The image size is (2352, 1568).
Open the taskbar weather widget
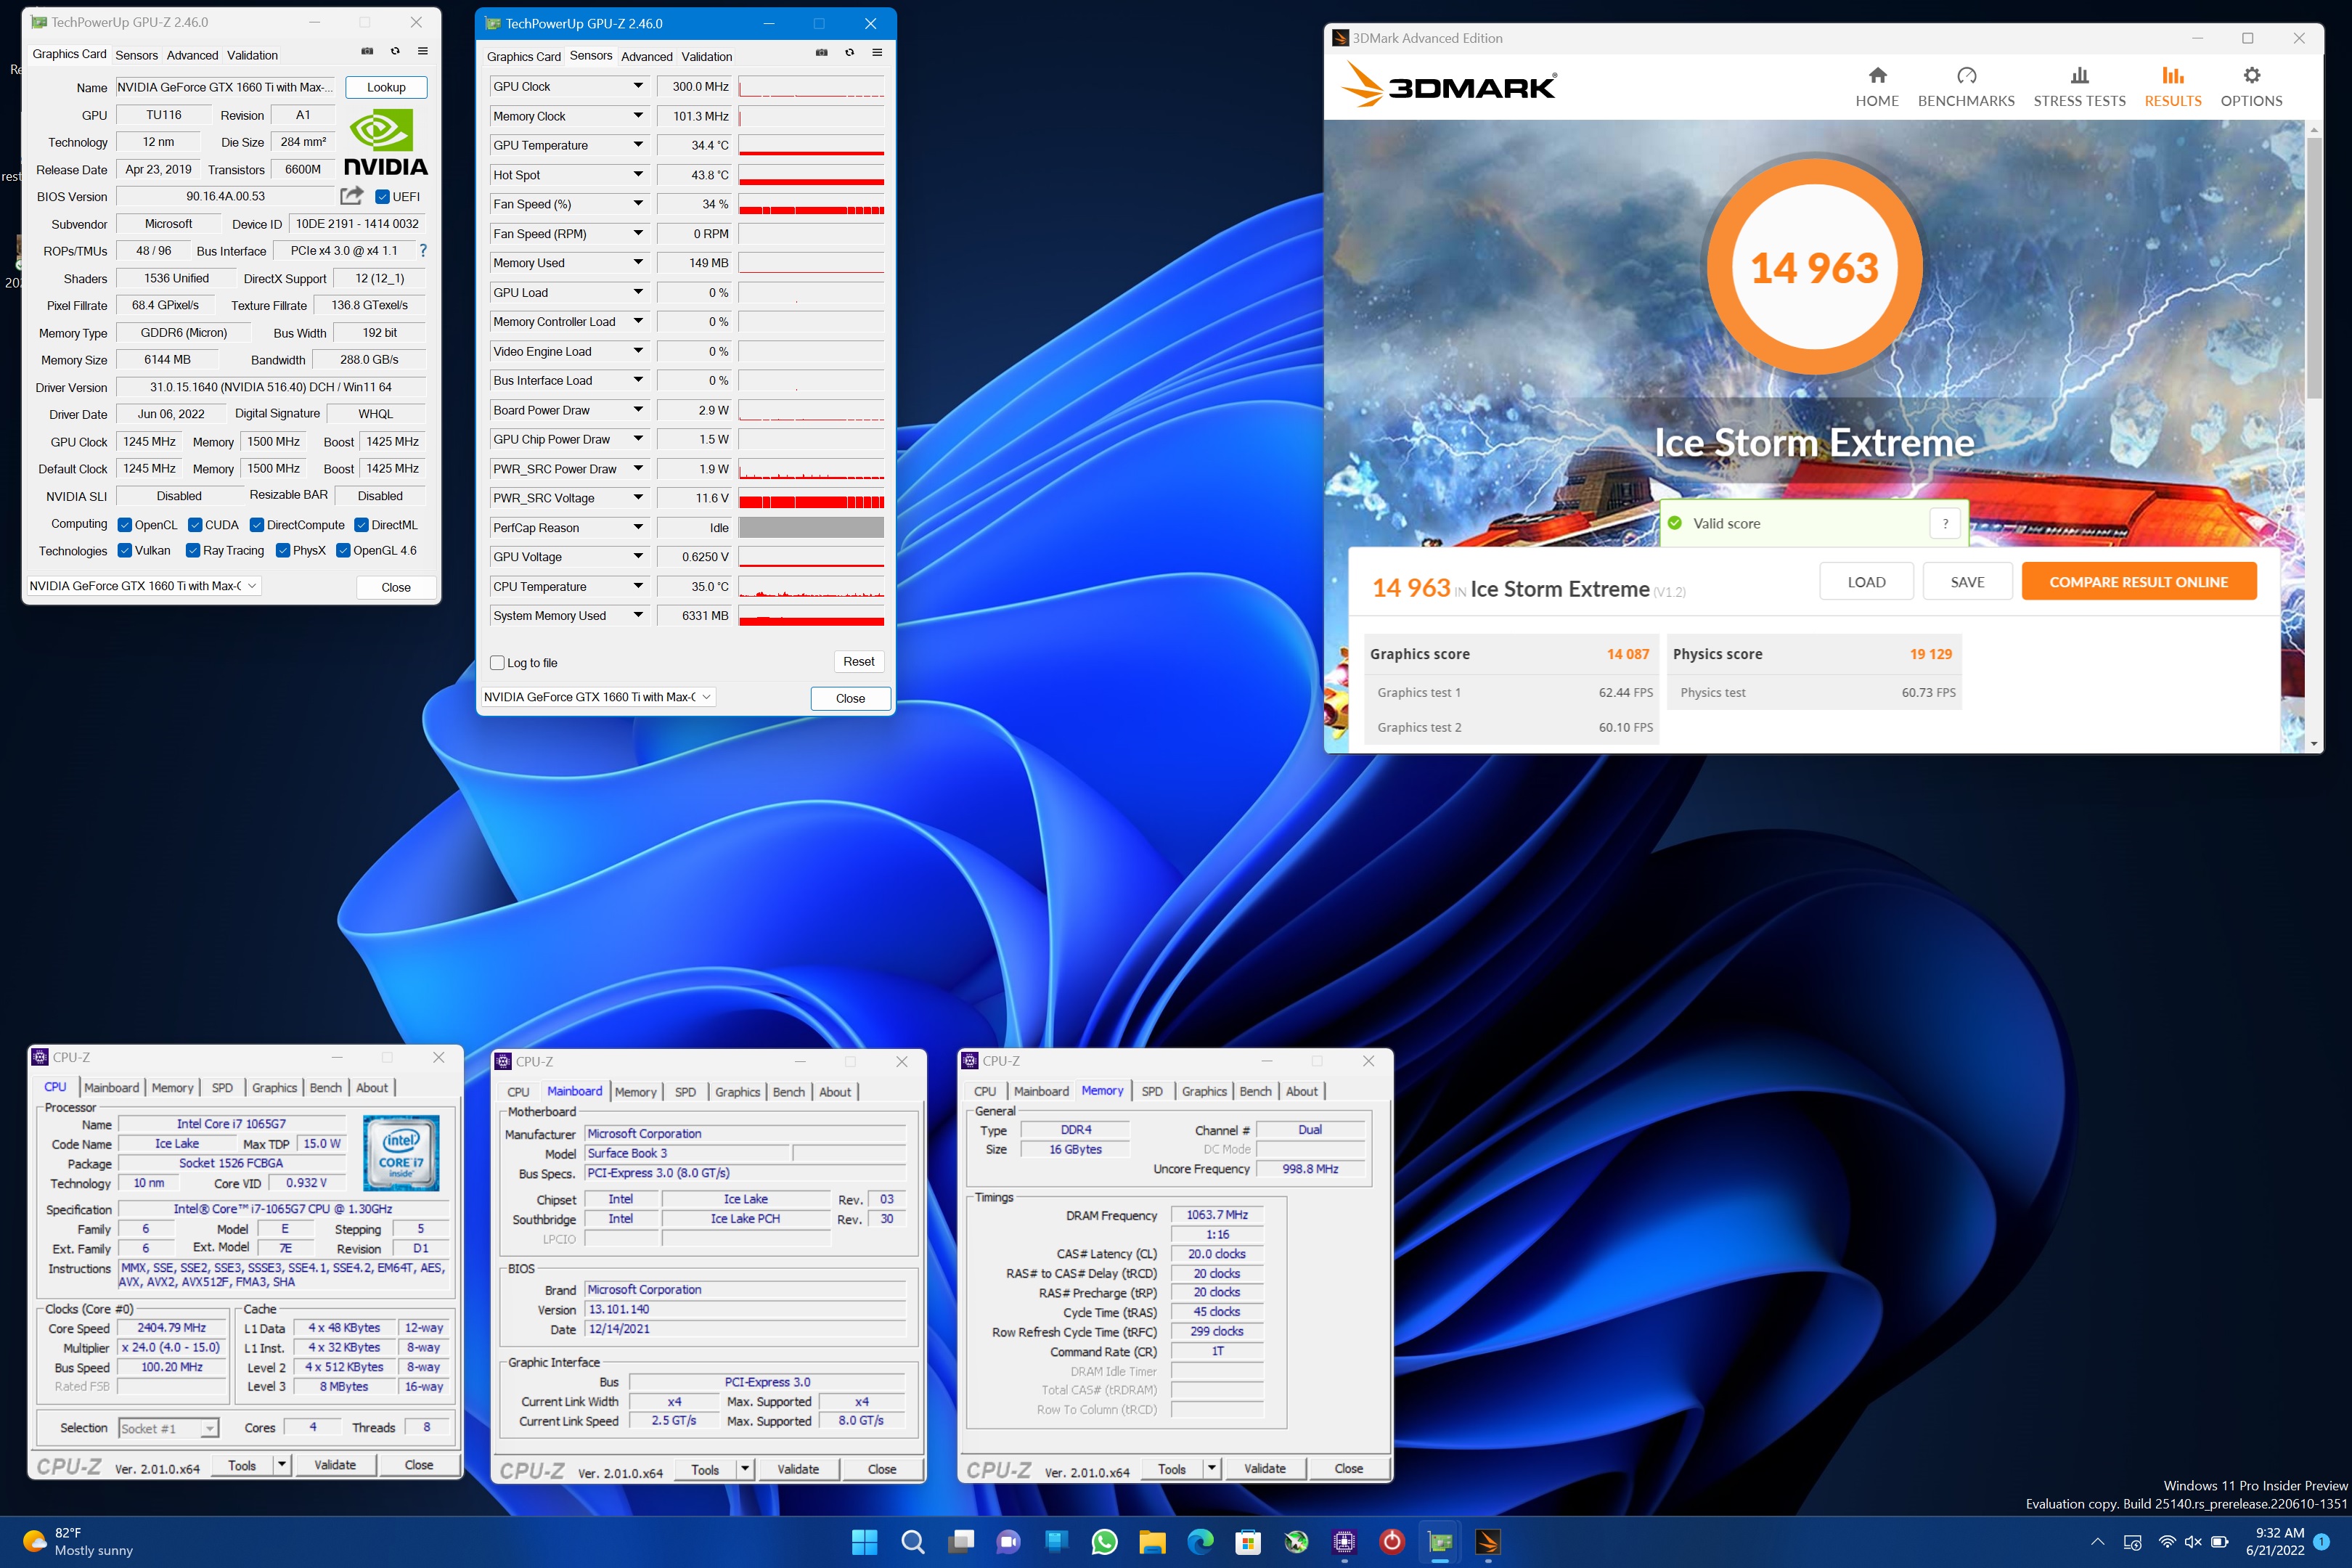coord(78,1541)
